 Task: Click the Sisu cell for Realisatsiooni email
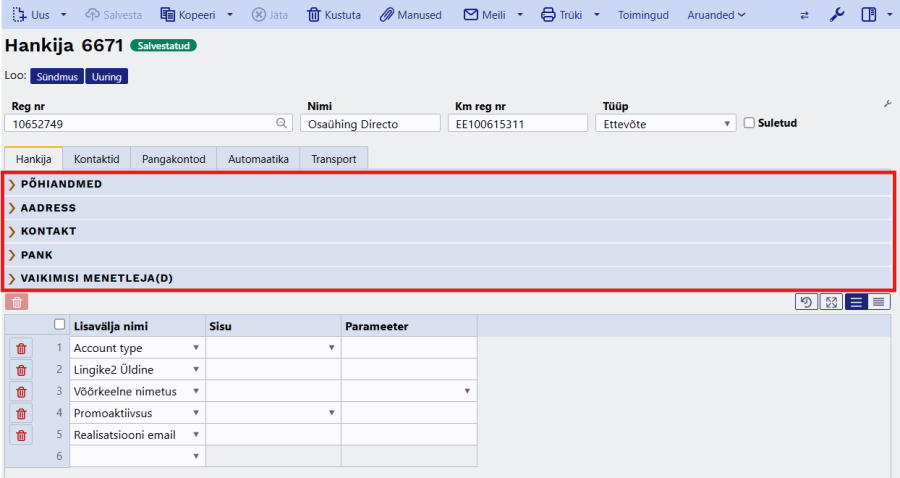coord(273,434)
